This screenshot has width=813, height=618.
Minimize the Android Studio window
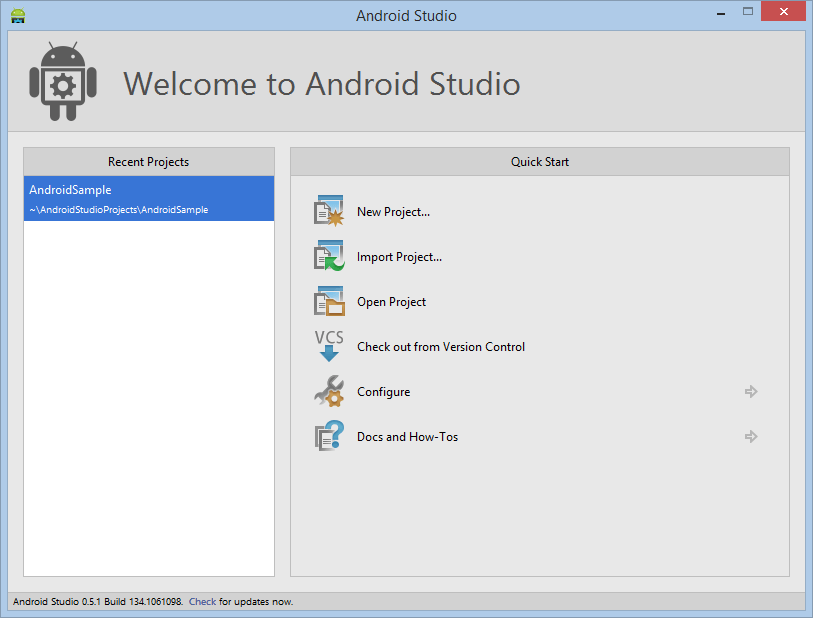(719, 12)
